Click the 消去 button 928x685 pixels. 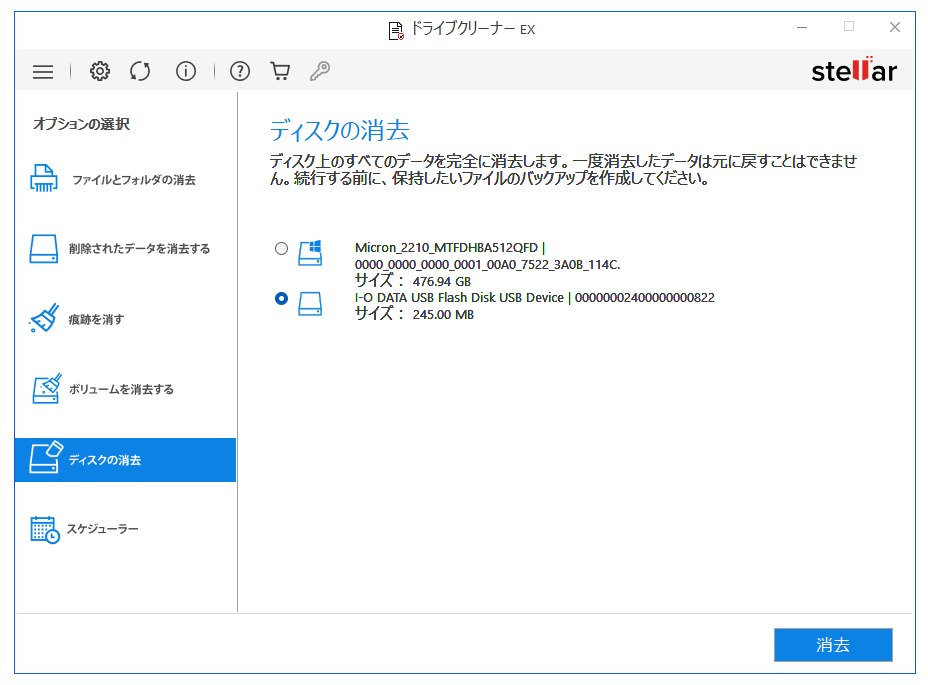[833, 645]
